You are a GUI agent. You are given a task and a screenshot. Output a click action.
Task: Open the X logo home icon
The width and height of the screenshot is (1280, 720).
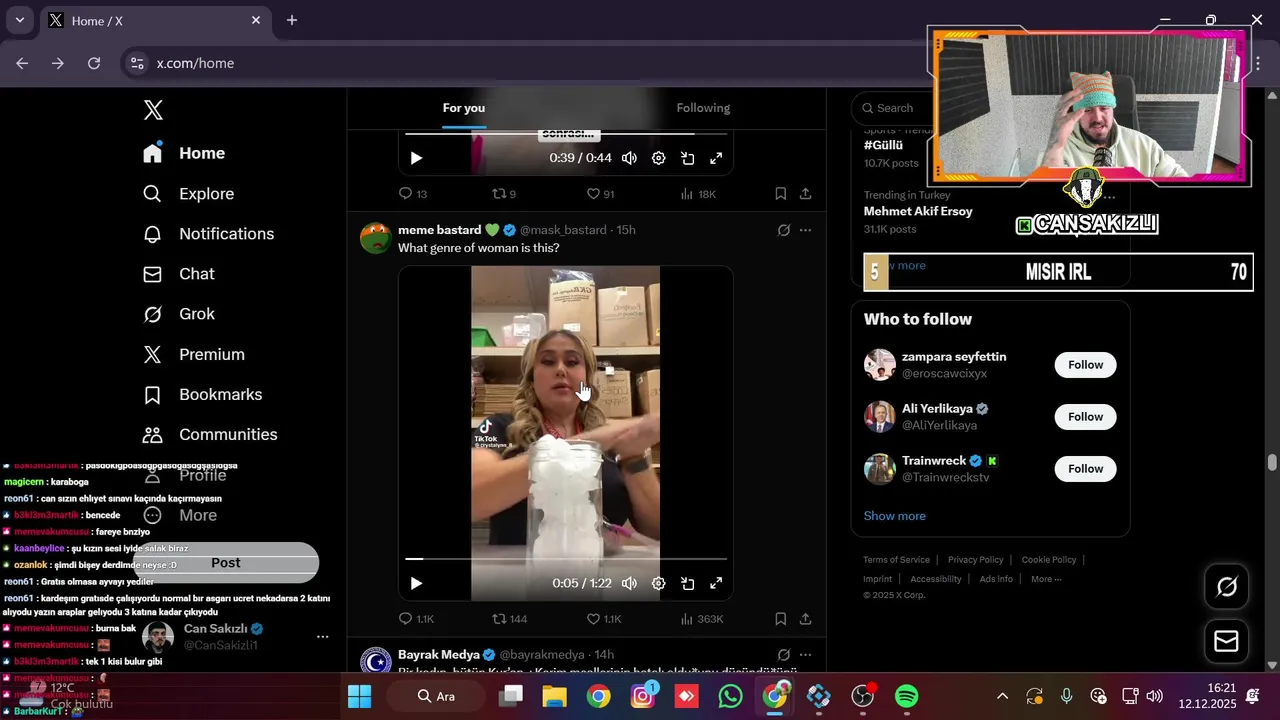click(x=153, y=110)
